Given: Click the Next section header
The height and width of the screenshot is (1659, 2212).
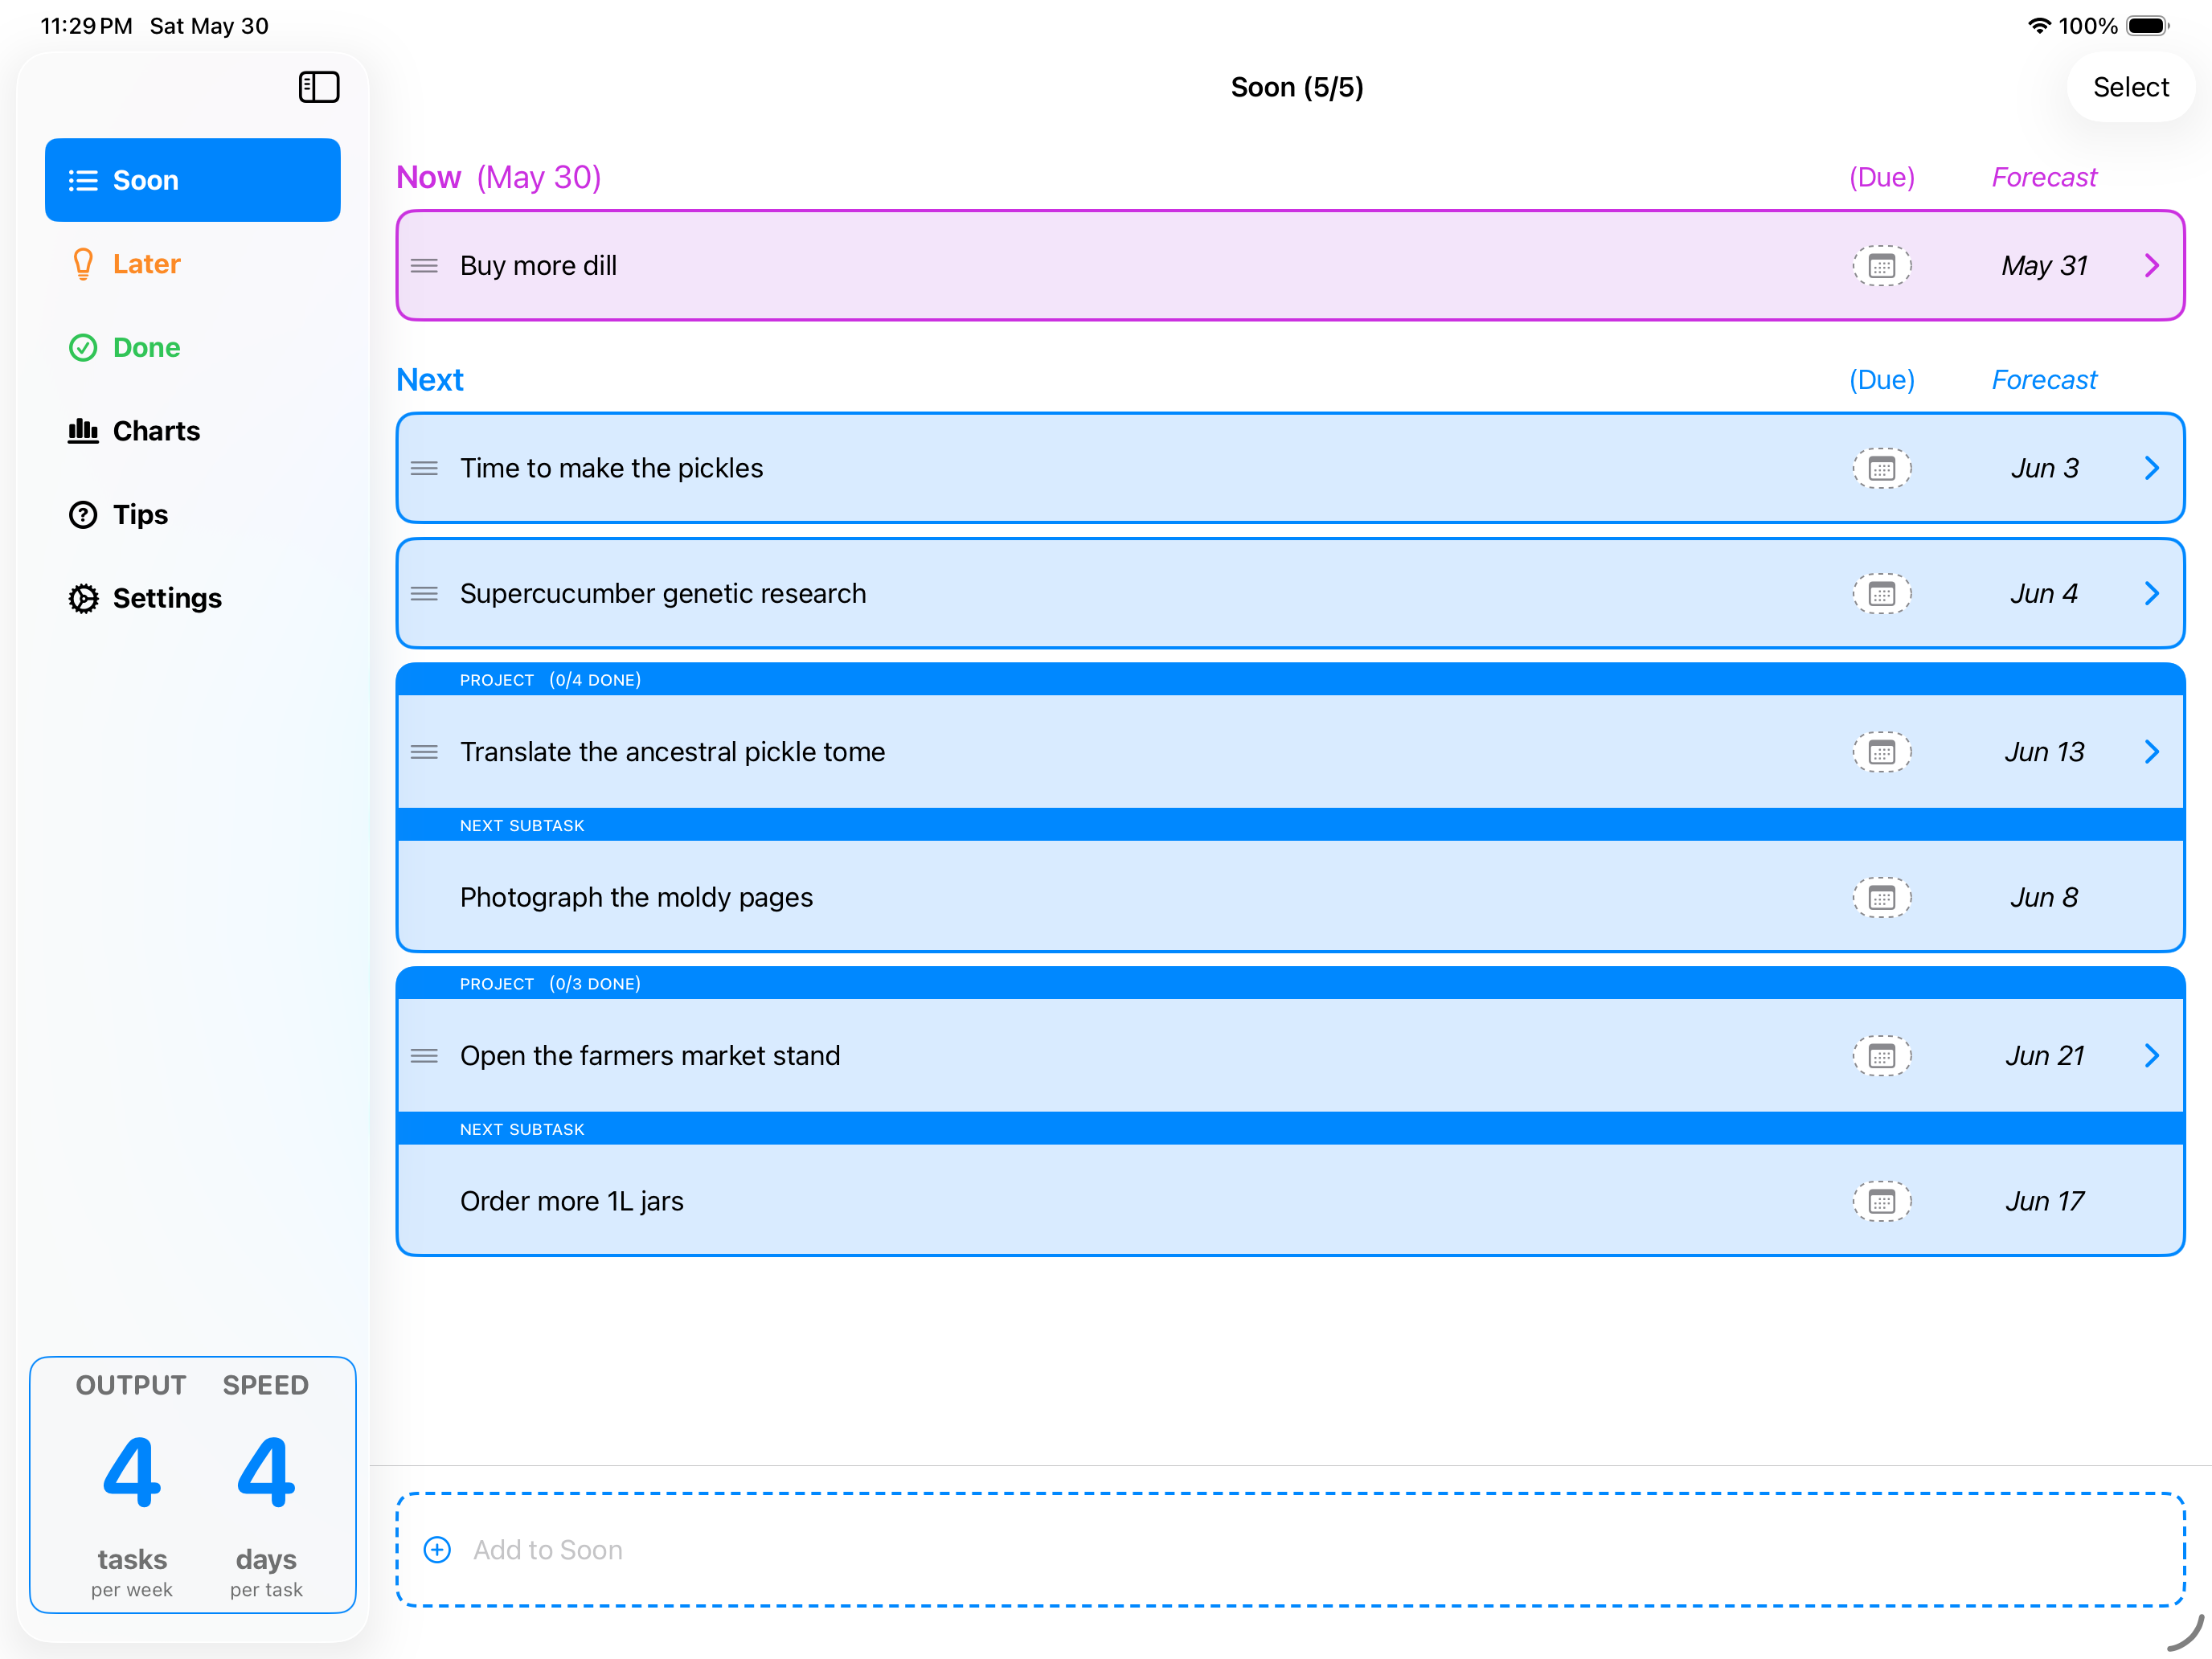Looking at the screenshot, I should click(430, 380).
